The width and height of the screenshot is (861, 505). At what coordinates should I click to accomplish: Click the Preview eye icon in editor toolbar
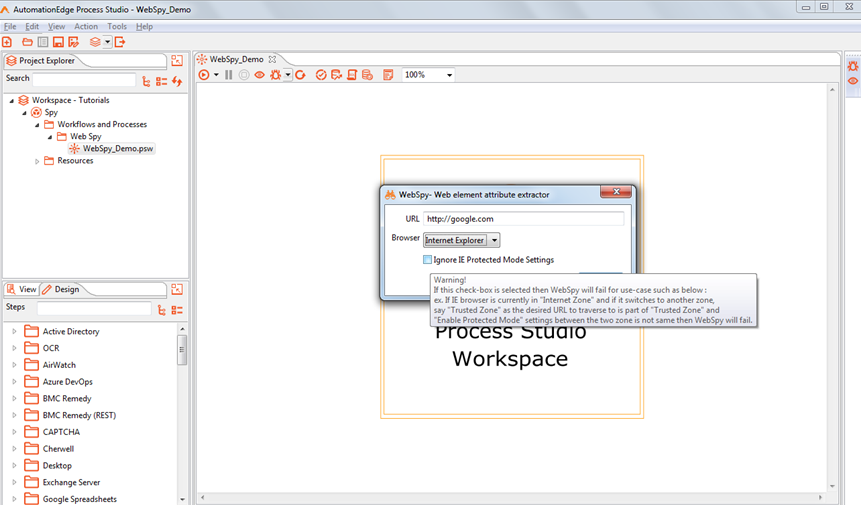tap(259, 75)
